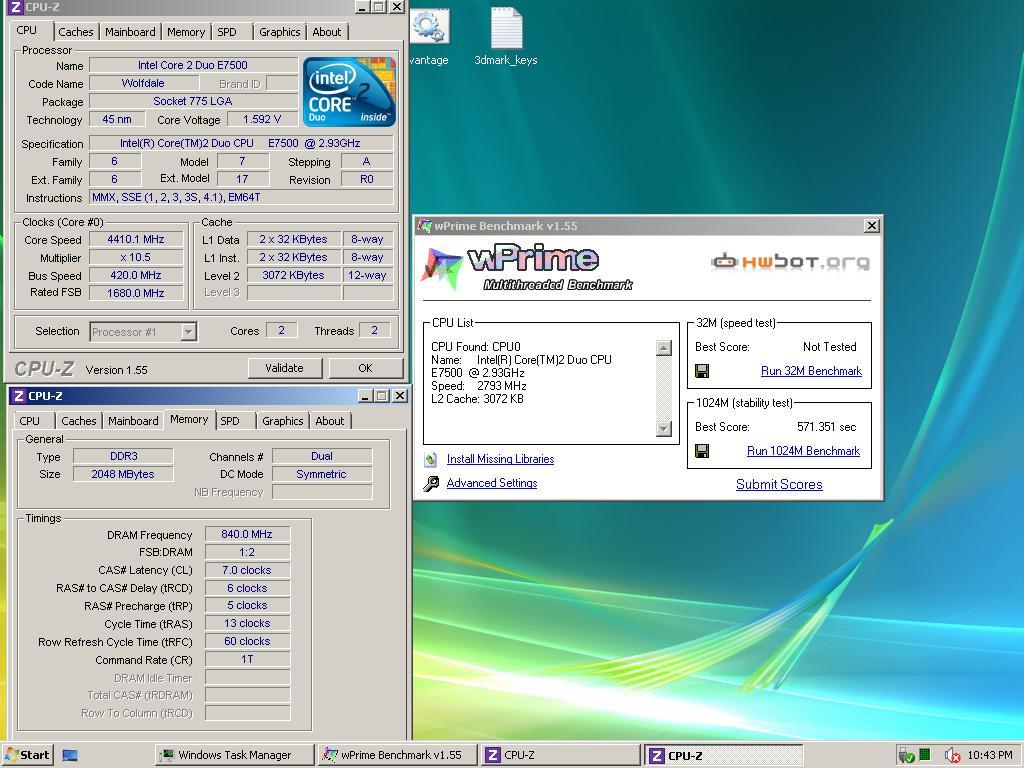Image resolution: width=1024 pixels, height=768 pixels.
Task: Click the save icon under 1024M stability test
Action: click(702, 451)
